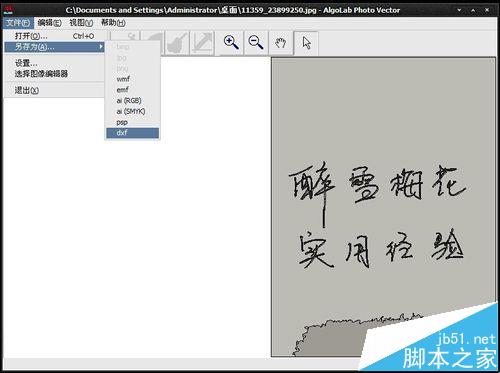
Task: Select the zoom in magnifier tool
Action: click(x=231, y=43)
